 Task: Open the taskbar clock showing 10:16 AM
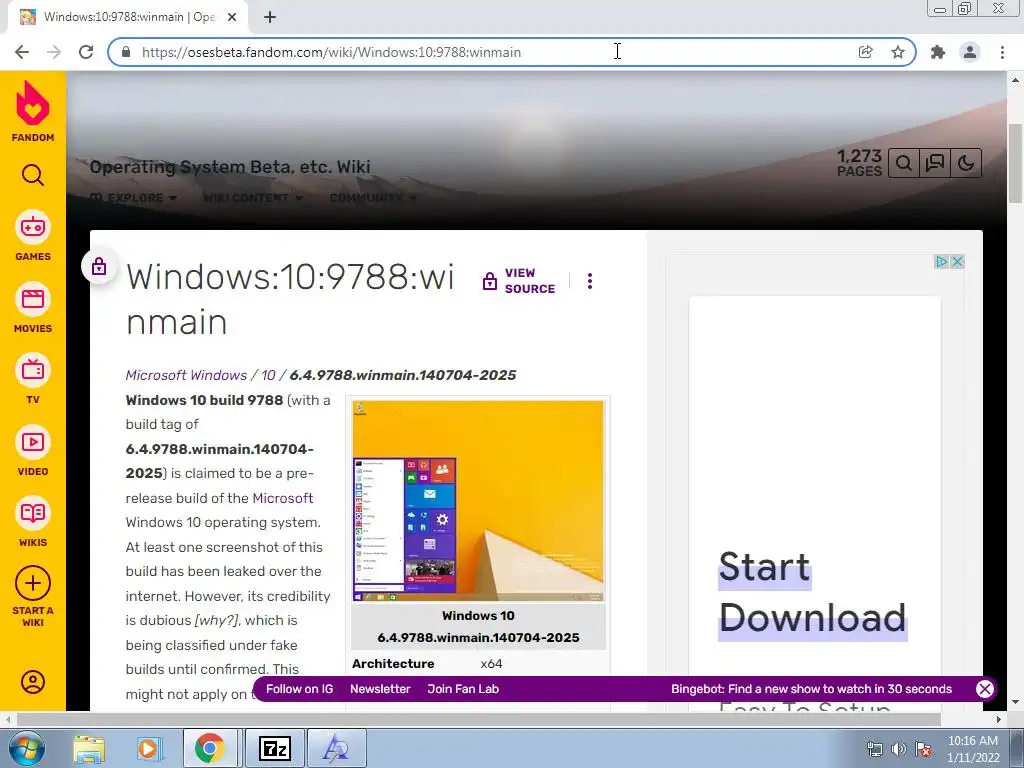tap(973, 748)
